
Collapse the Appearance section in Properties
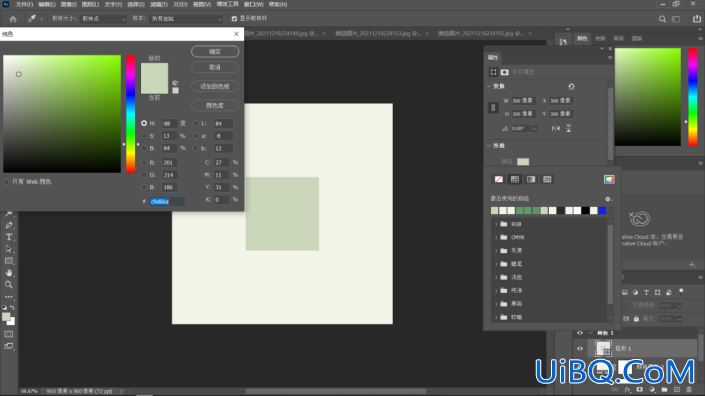(x=489, y=146)
